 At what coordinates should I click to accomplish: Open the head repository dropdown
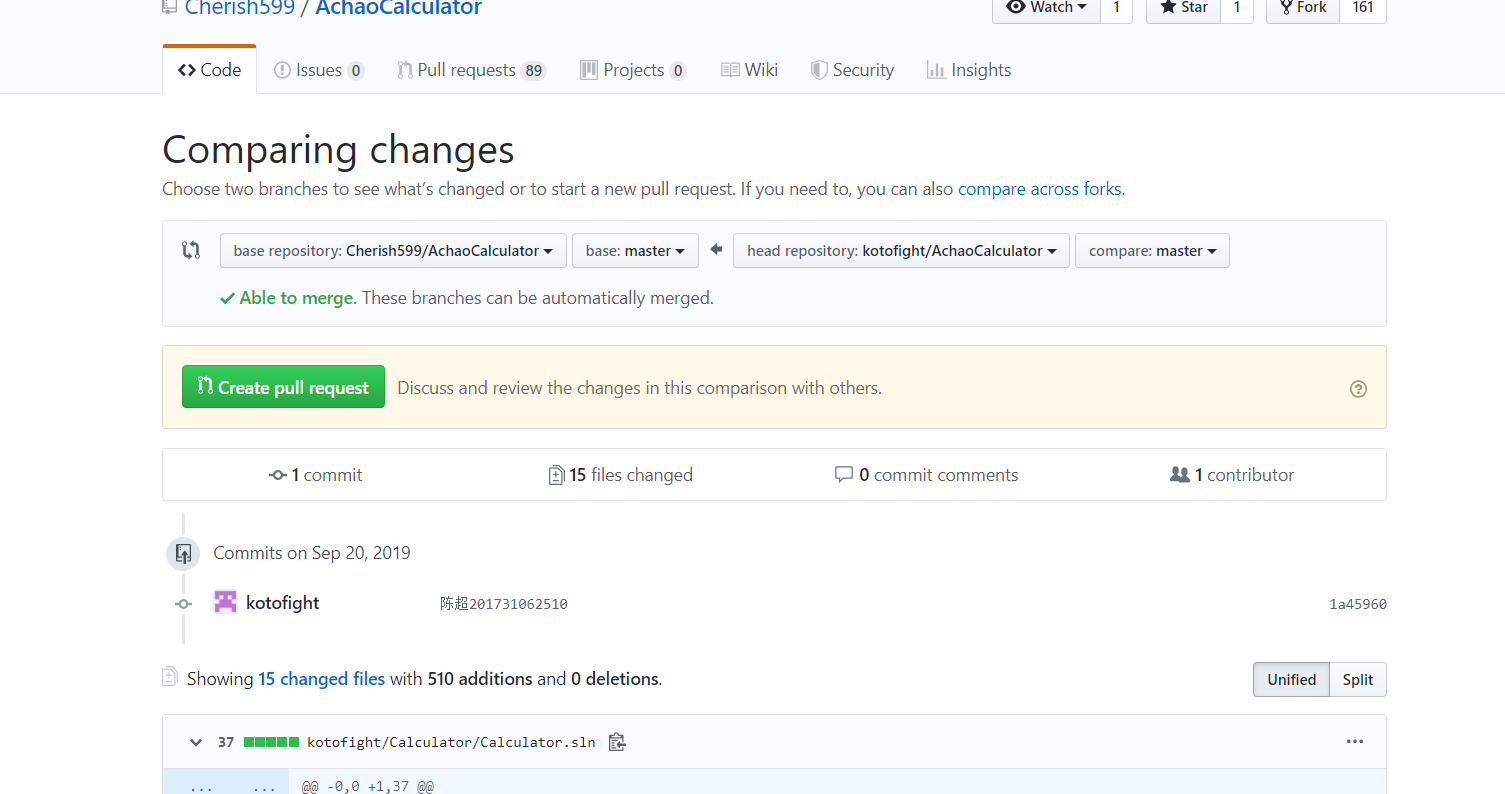pyautogui.click(x=901, y=251)
